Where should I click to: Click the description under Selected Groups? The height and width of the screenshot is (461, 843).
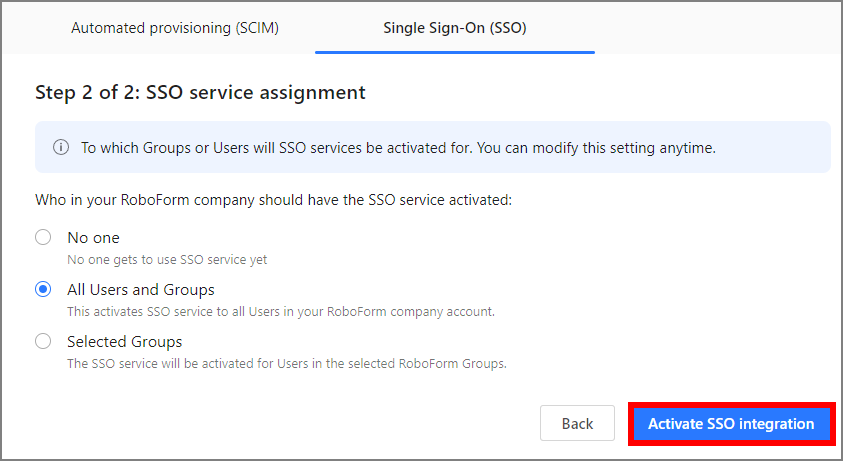tap(286, 364)
